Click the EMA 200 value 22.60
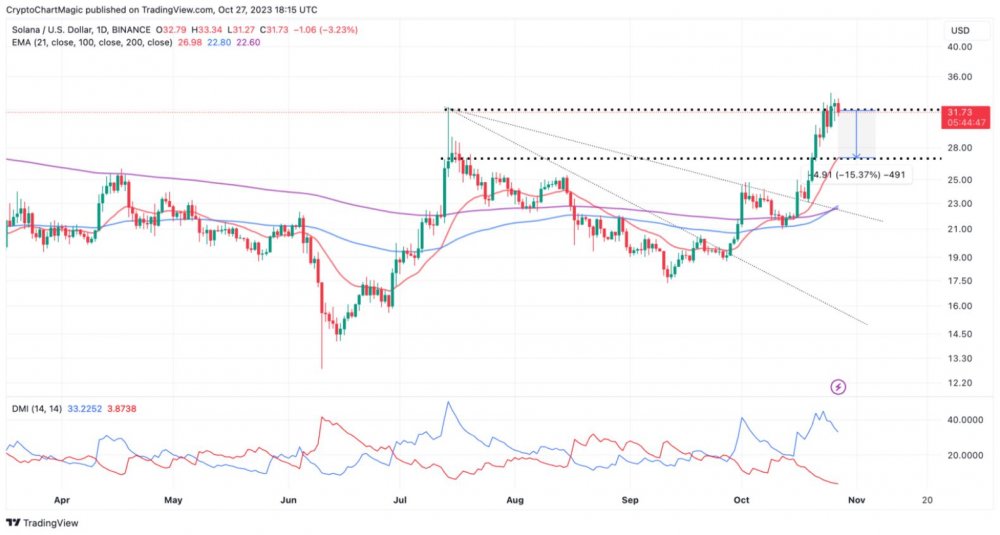This screenshot has height=535, width=1000. click(247, 43)
